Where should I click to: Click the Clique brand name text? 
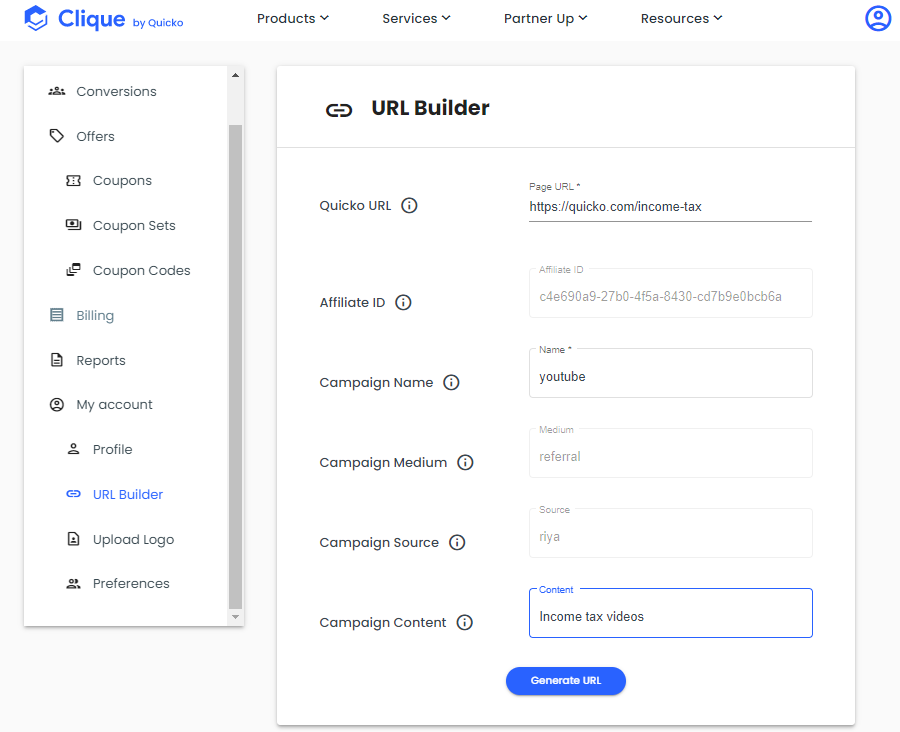[x=91, y=19]
